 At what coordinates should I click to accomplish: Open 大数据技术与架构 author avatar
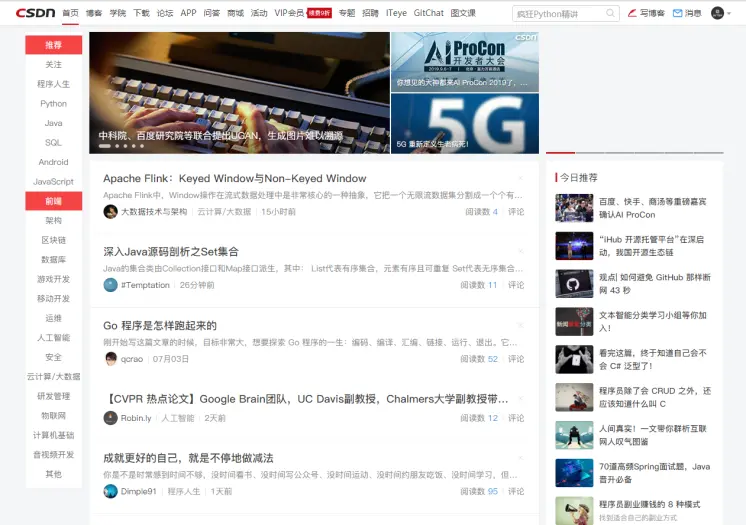(x=110, y=211)
